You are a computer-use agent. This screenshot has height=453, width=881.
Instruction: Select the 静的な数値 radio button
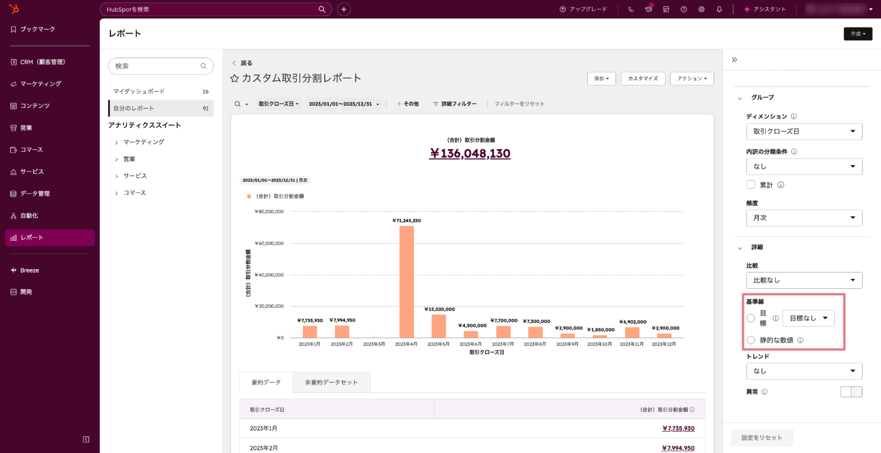(751, 340)
